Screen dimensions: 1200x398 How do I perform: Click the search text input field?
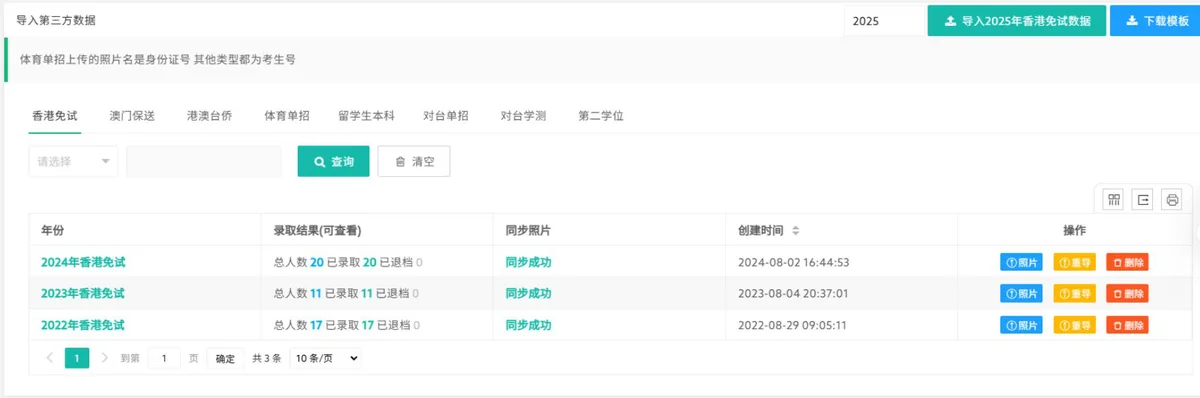coord(204,161)
